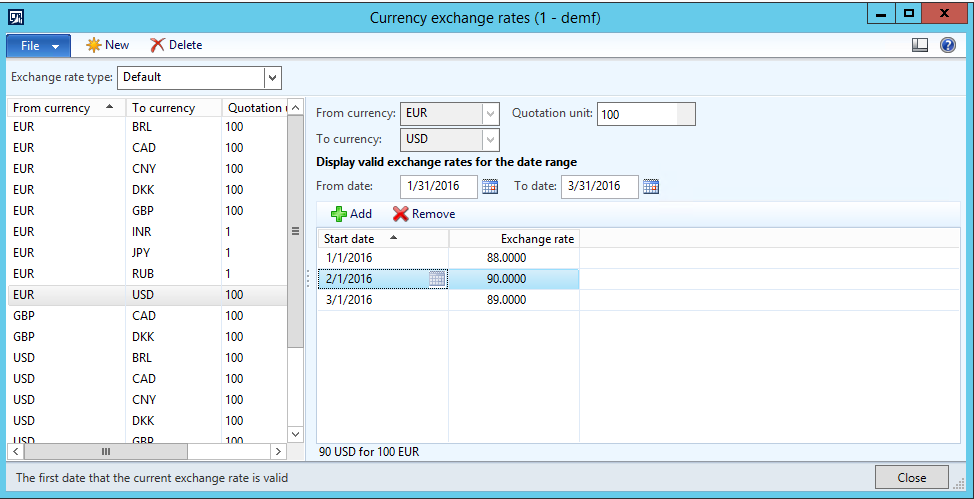Expand the Exchange rate type dropdown
974x499 pixels.
pyautogui.click(x=272, y=77)
